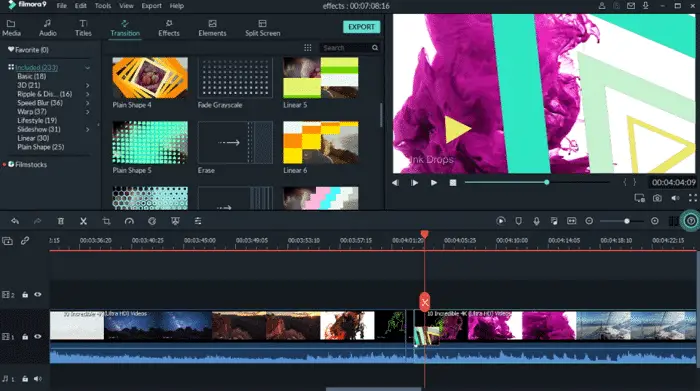700x391 pixels.
Task: Open the Edit menu
Action: pyautogui.click(x=80, y=6)
